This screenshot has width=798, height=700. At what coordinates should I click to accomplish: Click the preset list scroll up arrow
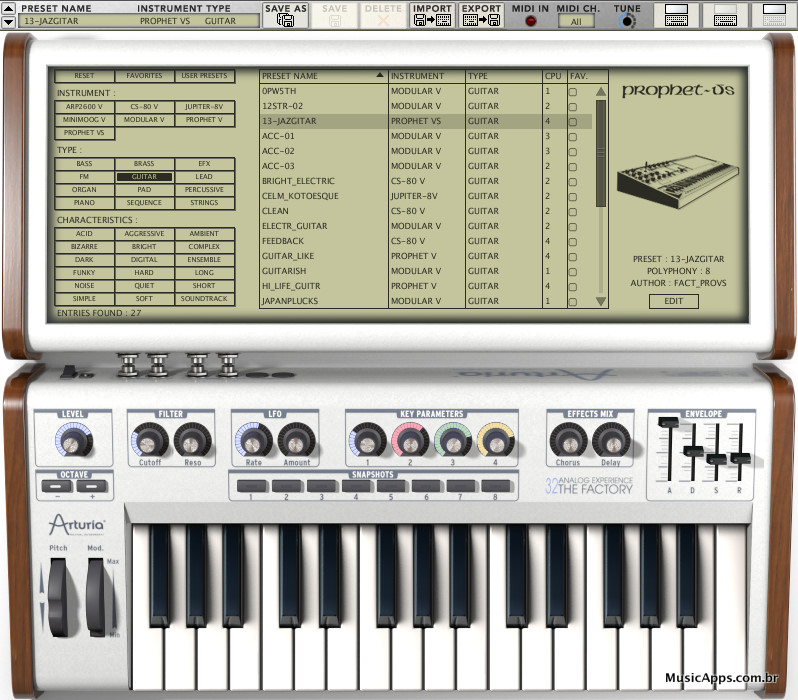tap(601, 92)
